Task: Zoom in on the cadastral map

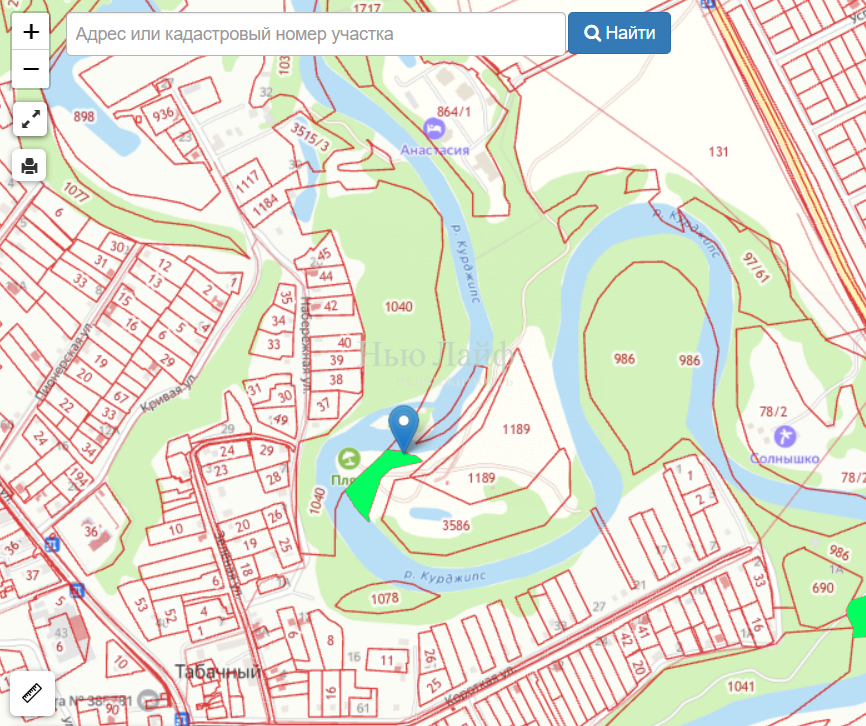Action: coord(31,32)
